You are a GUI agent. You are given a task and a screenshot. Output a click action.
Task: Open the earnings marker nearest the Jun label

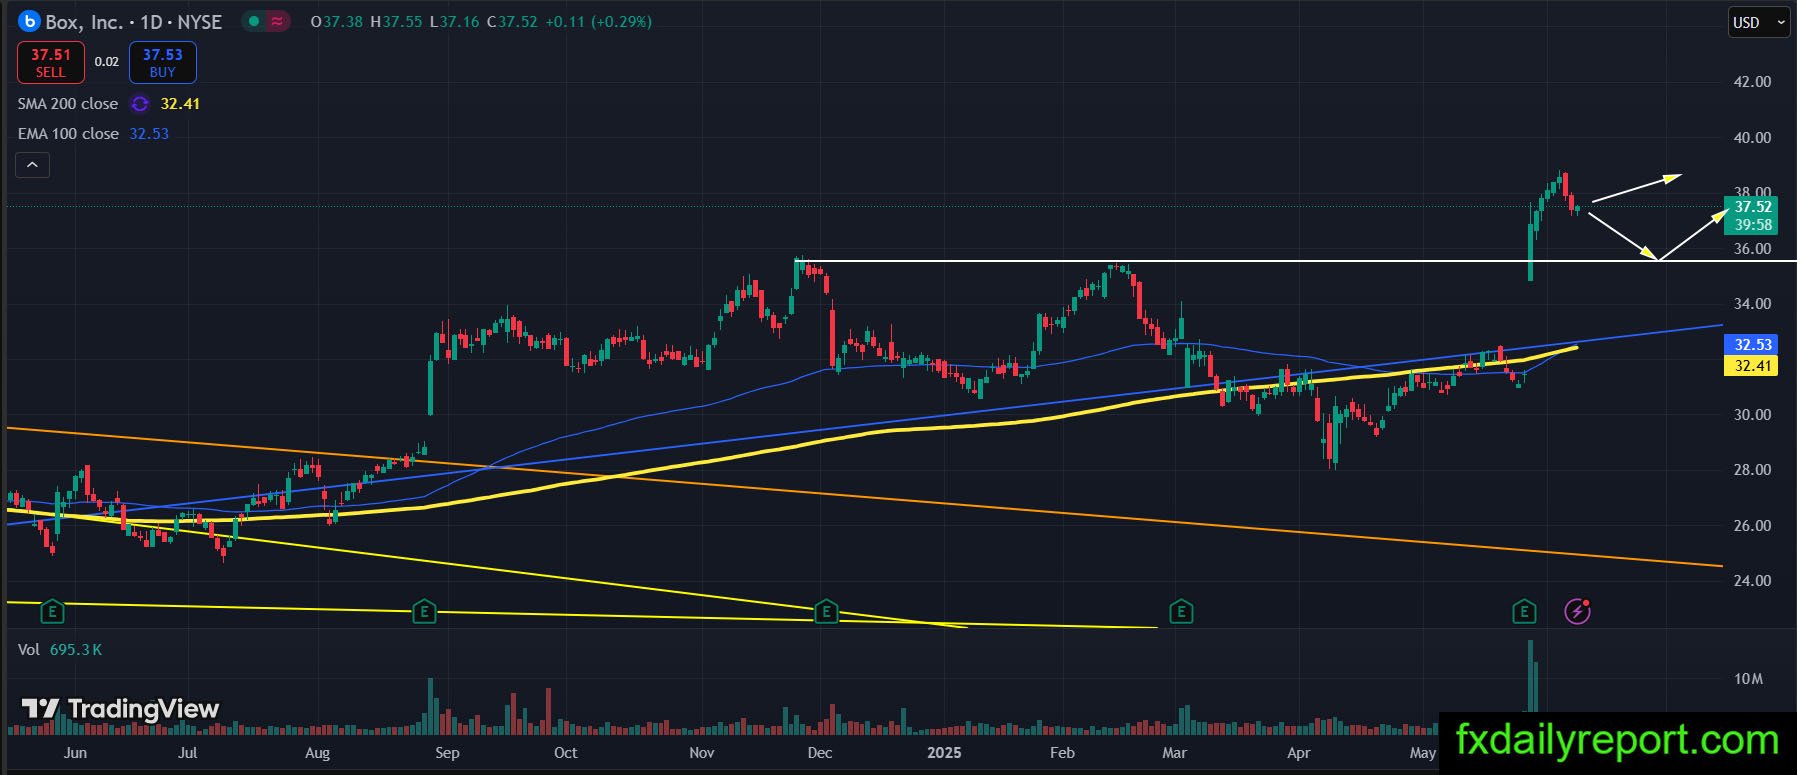(x=52, y=611)
